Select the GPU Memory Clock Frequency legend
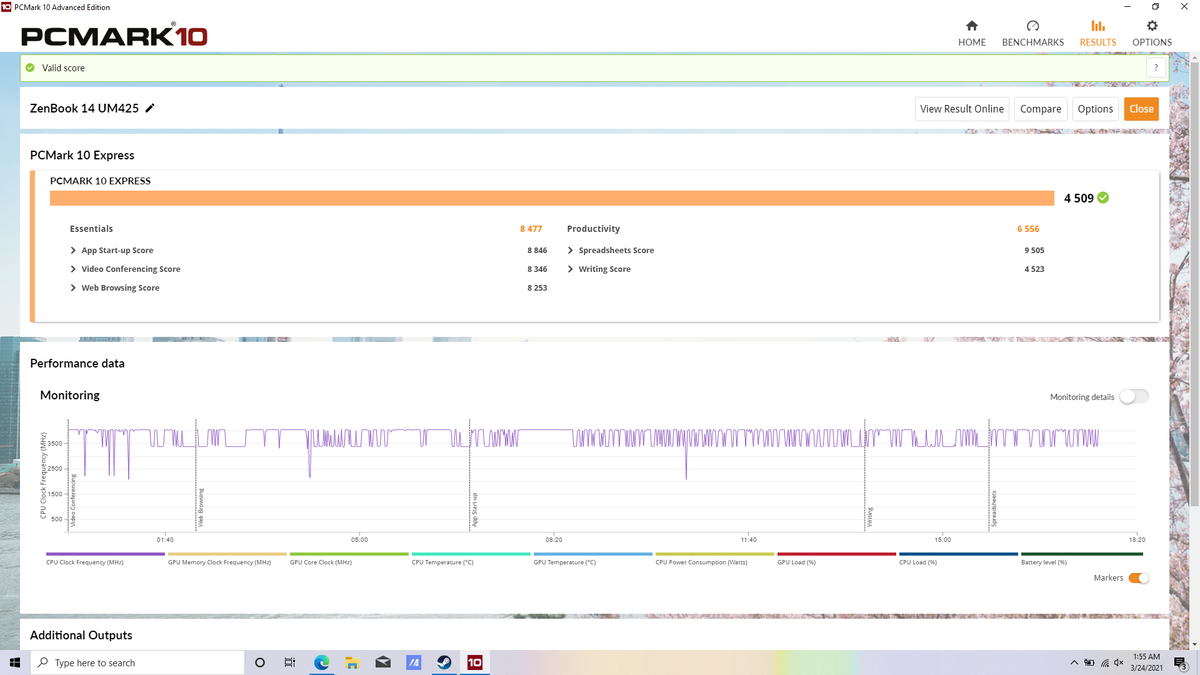 tap(228, 554)
